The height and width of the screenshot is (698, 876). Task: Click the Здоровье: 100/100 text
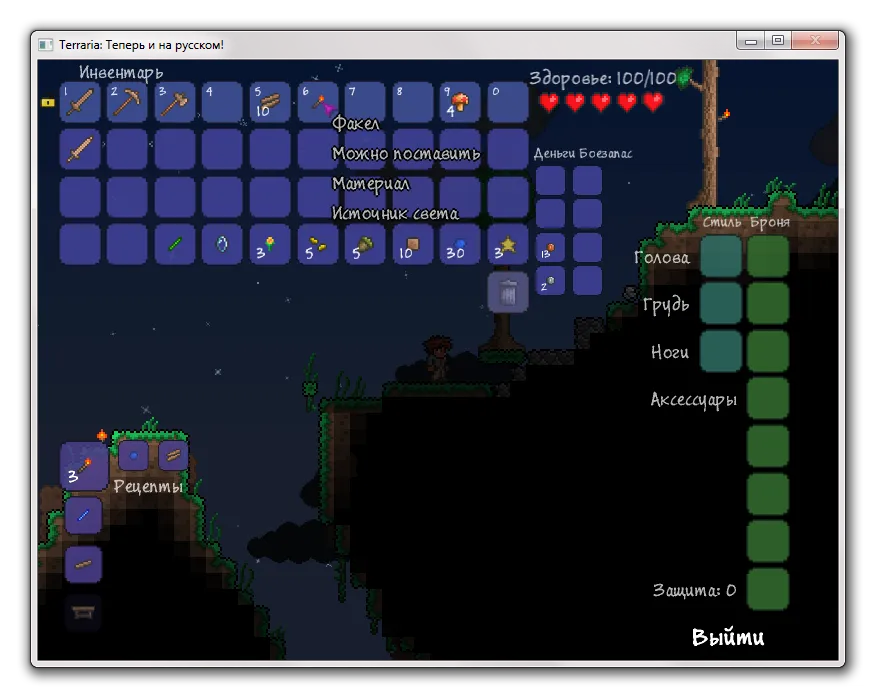[603, 78]
